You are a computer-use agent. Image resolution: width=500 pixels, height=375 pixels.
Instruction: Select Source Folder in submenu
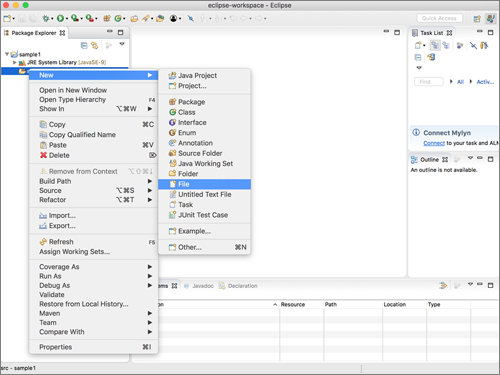[x=204, y=153]
